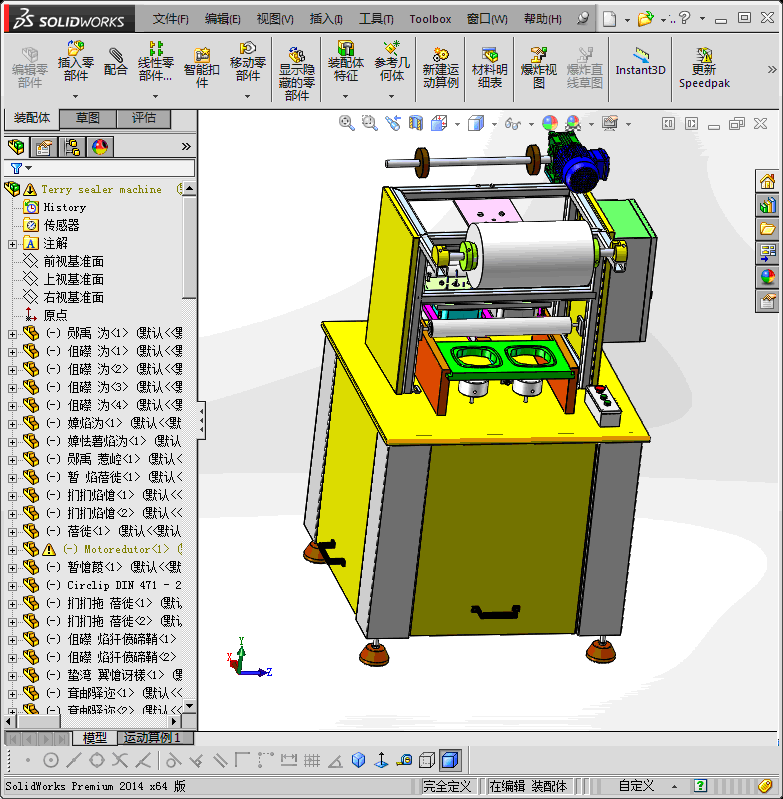Click the 自定义 units status bar field

tap(636, 786)
